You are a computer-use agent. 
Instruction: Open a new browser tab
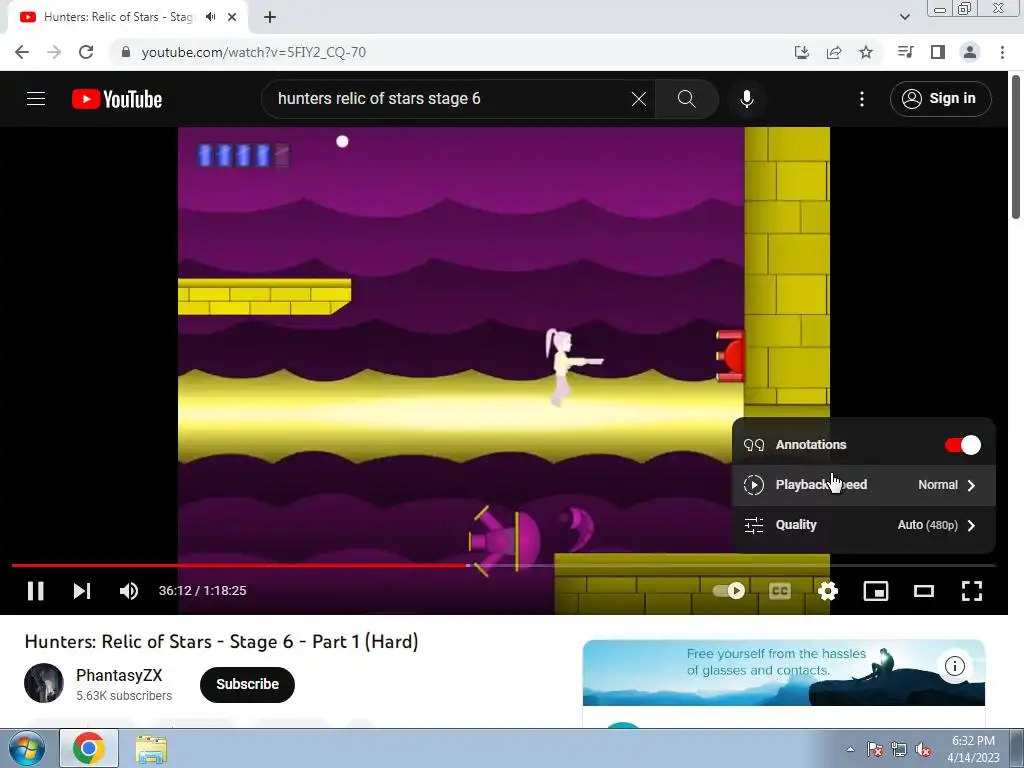(x=270, y=18)
